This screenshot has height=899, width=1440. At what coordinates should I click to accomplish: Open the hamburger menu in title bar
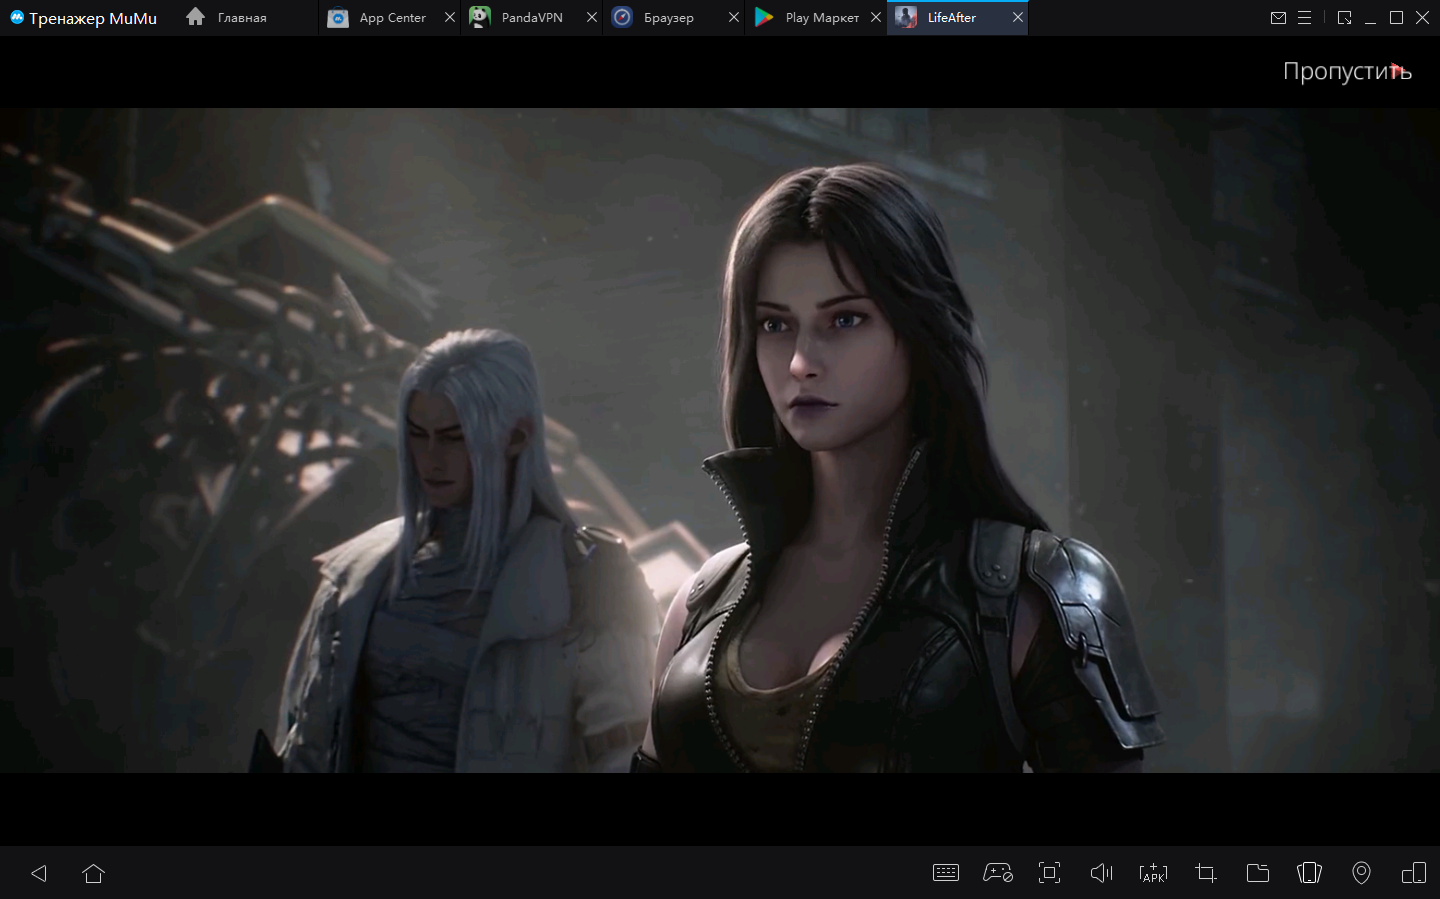tap(1304, 18)
